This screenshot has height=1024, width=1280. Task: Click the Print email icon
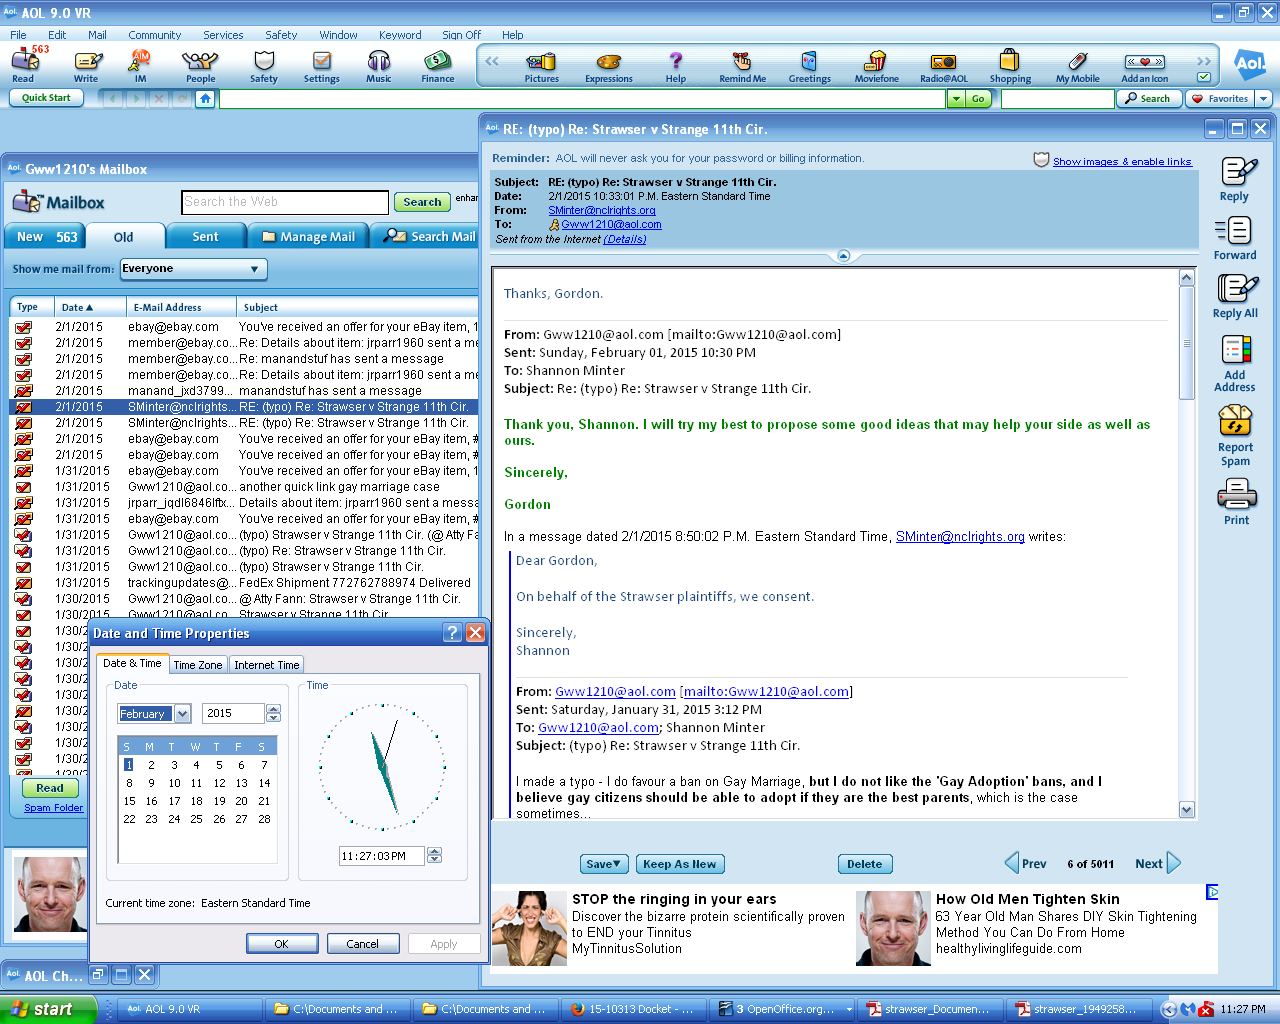point(1236,502)
